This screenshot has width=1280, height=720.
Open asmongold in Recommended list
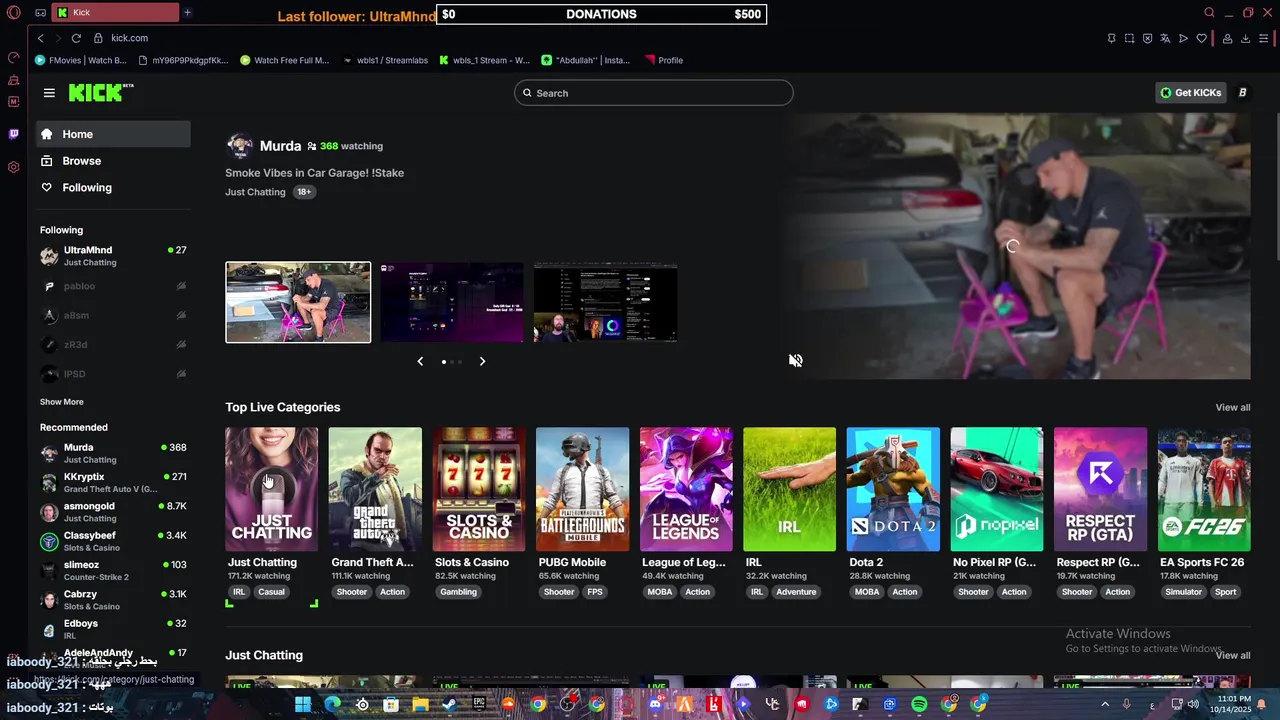pos(113,512)
